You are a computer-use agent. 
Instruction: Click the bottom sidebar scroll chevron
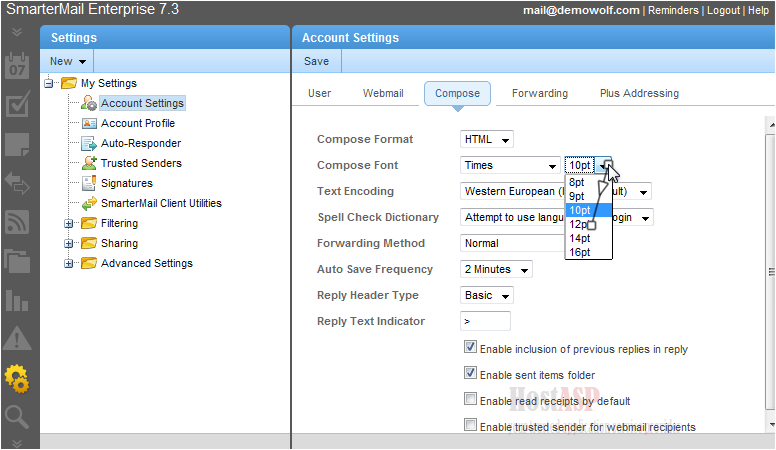[x=17, y=443]
